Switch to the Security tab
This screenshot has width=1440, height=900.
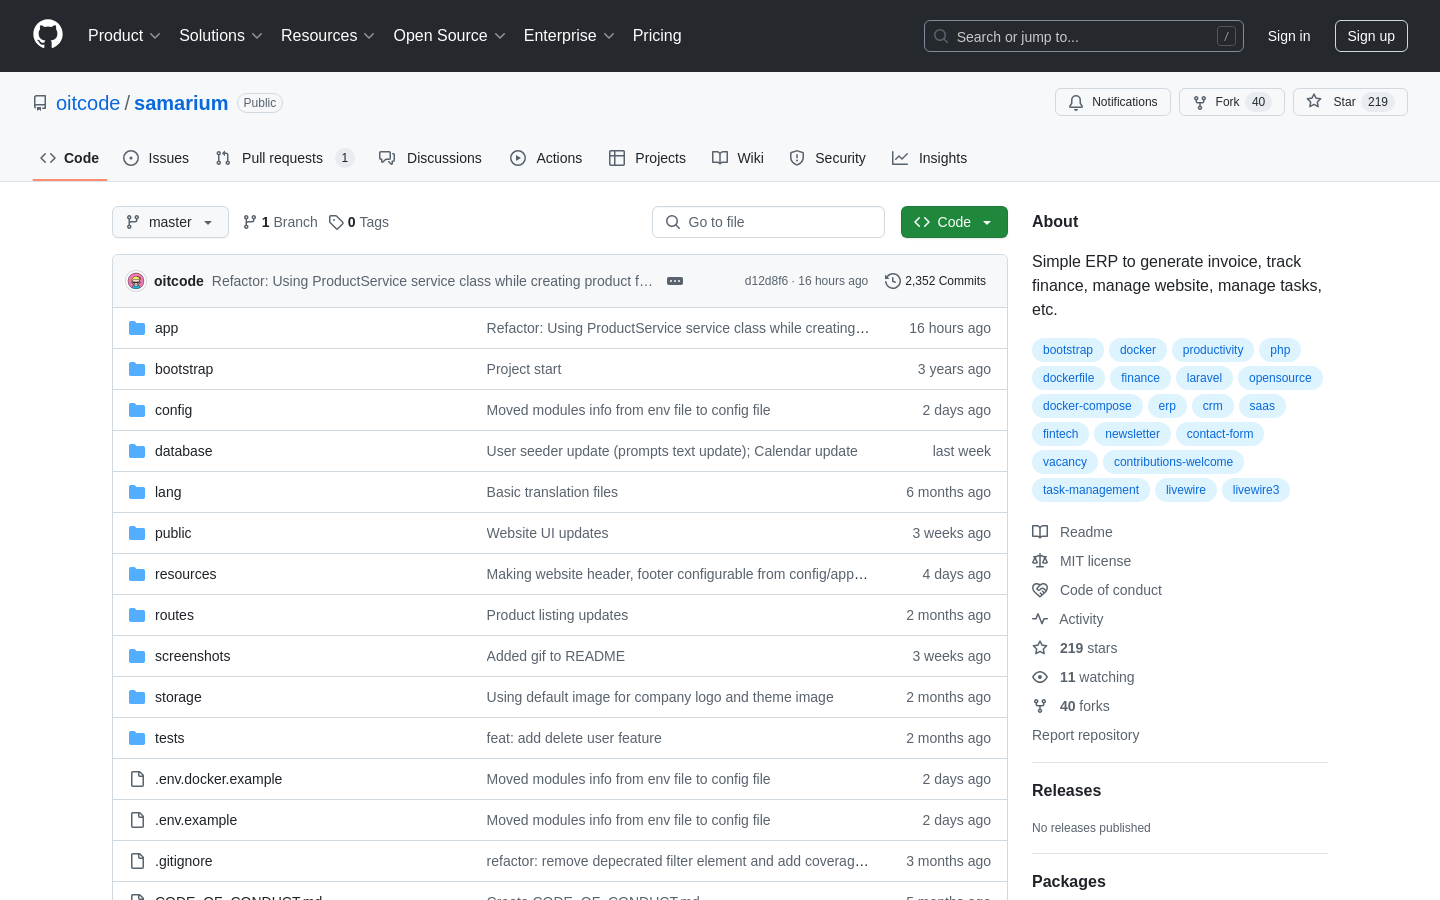click(x=827, y=158)
